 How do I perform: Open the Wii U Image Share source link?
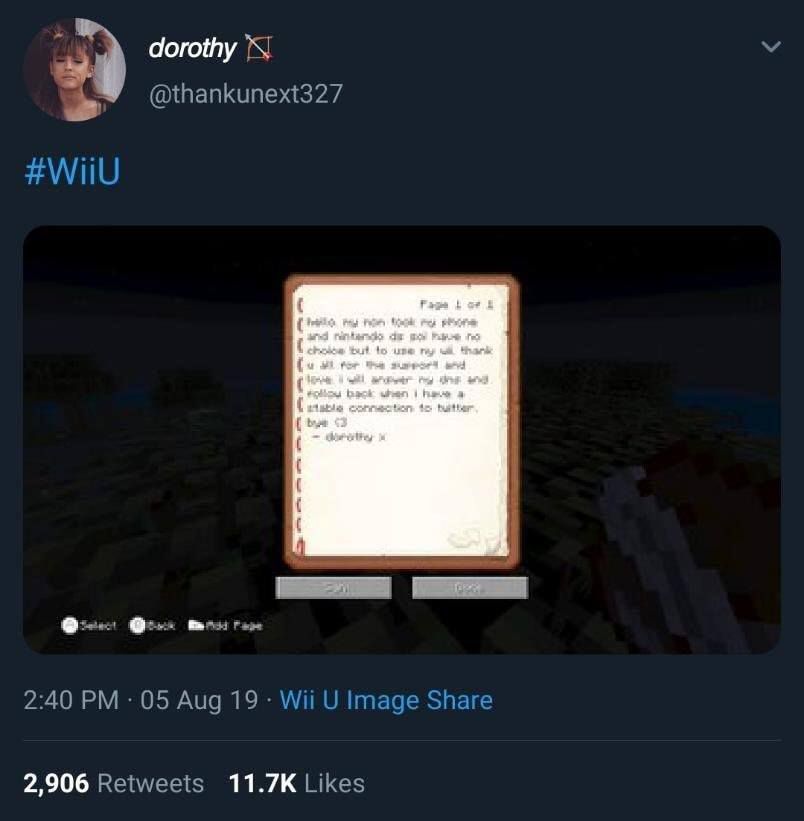point(386,700)
